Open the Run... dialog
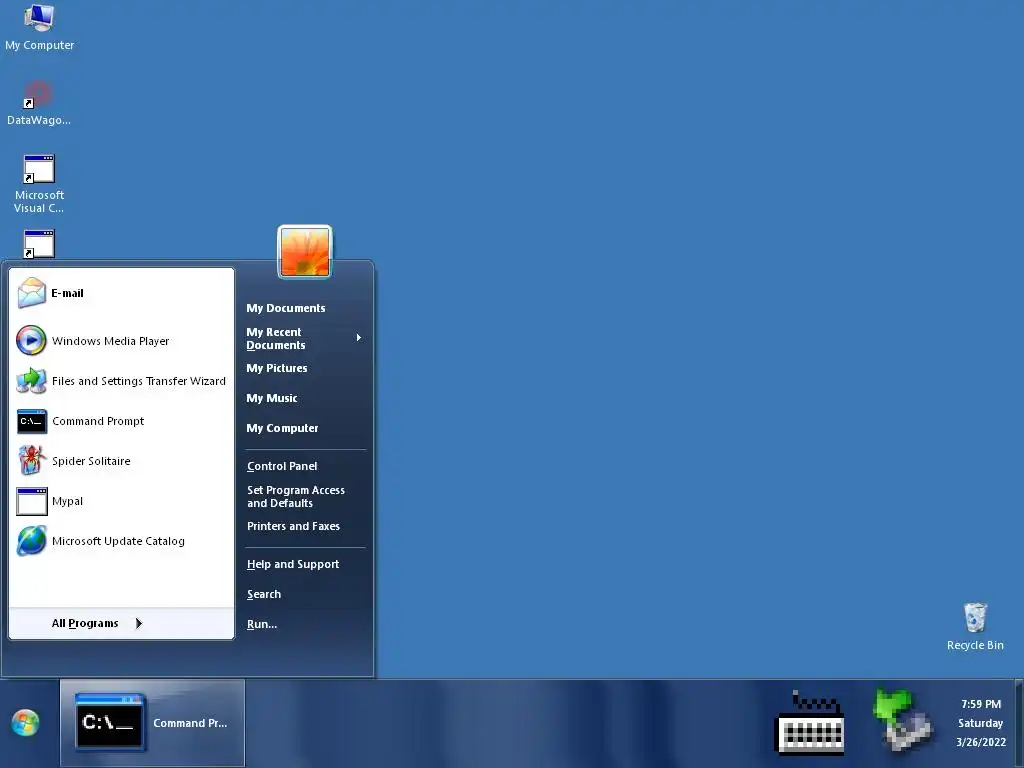Screen dimensions: 1024x768 [262, 624]
